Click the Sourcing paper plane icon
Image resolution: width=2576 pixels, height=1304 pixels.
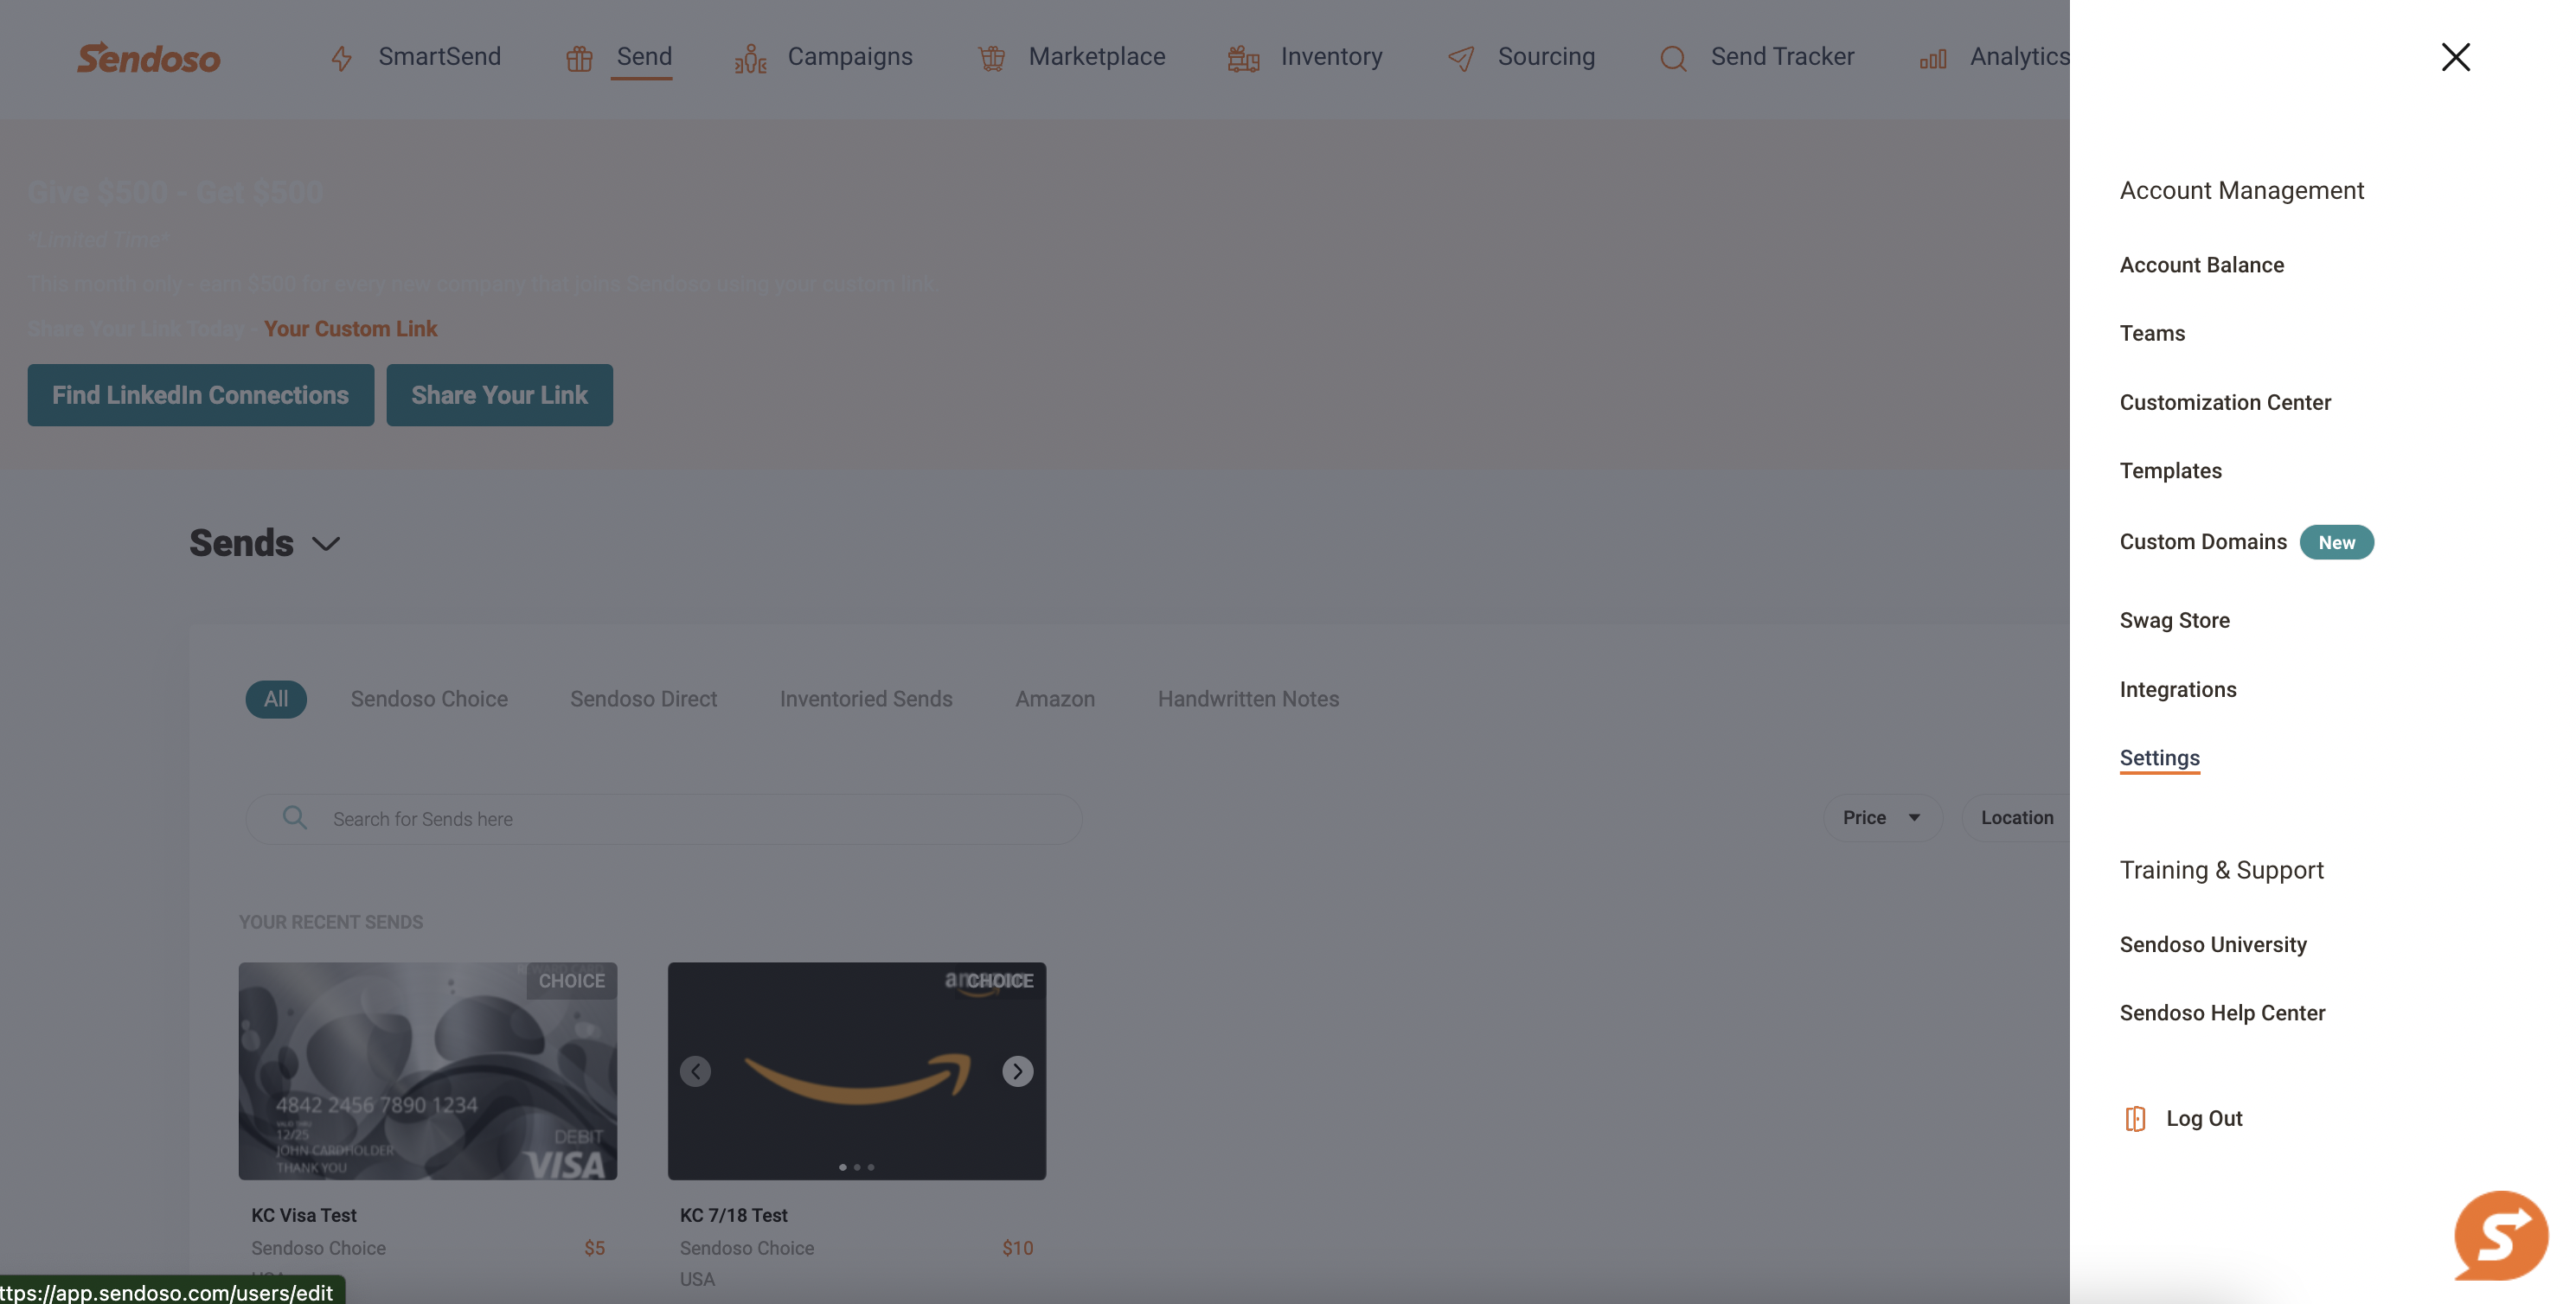1461,59
